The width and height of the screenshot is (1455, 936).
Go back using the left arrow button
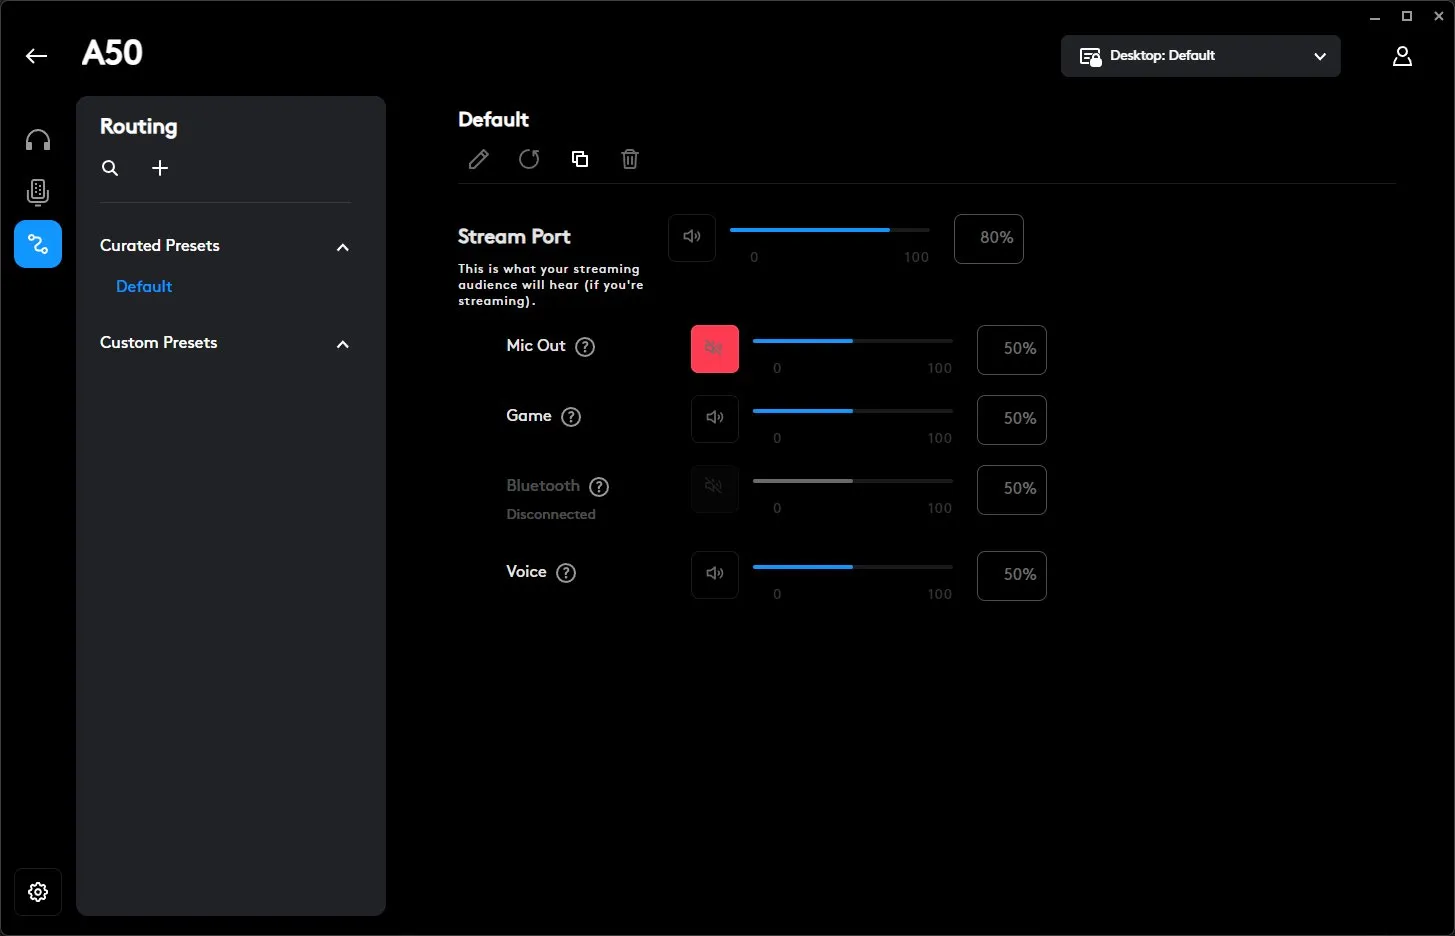point(37,56)
